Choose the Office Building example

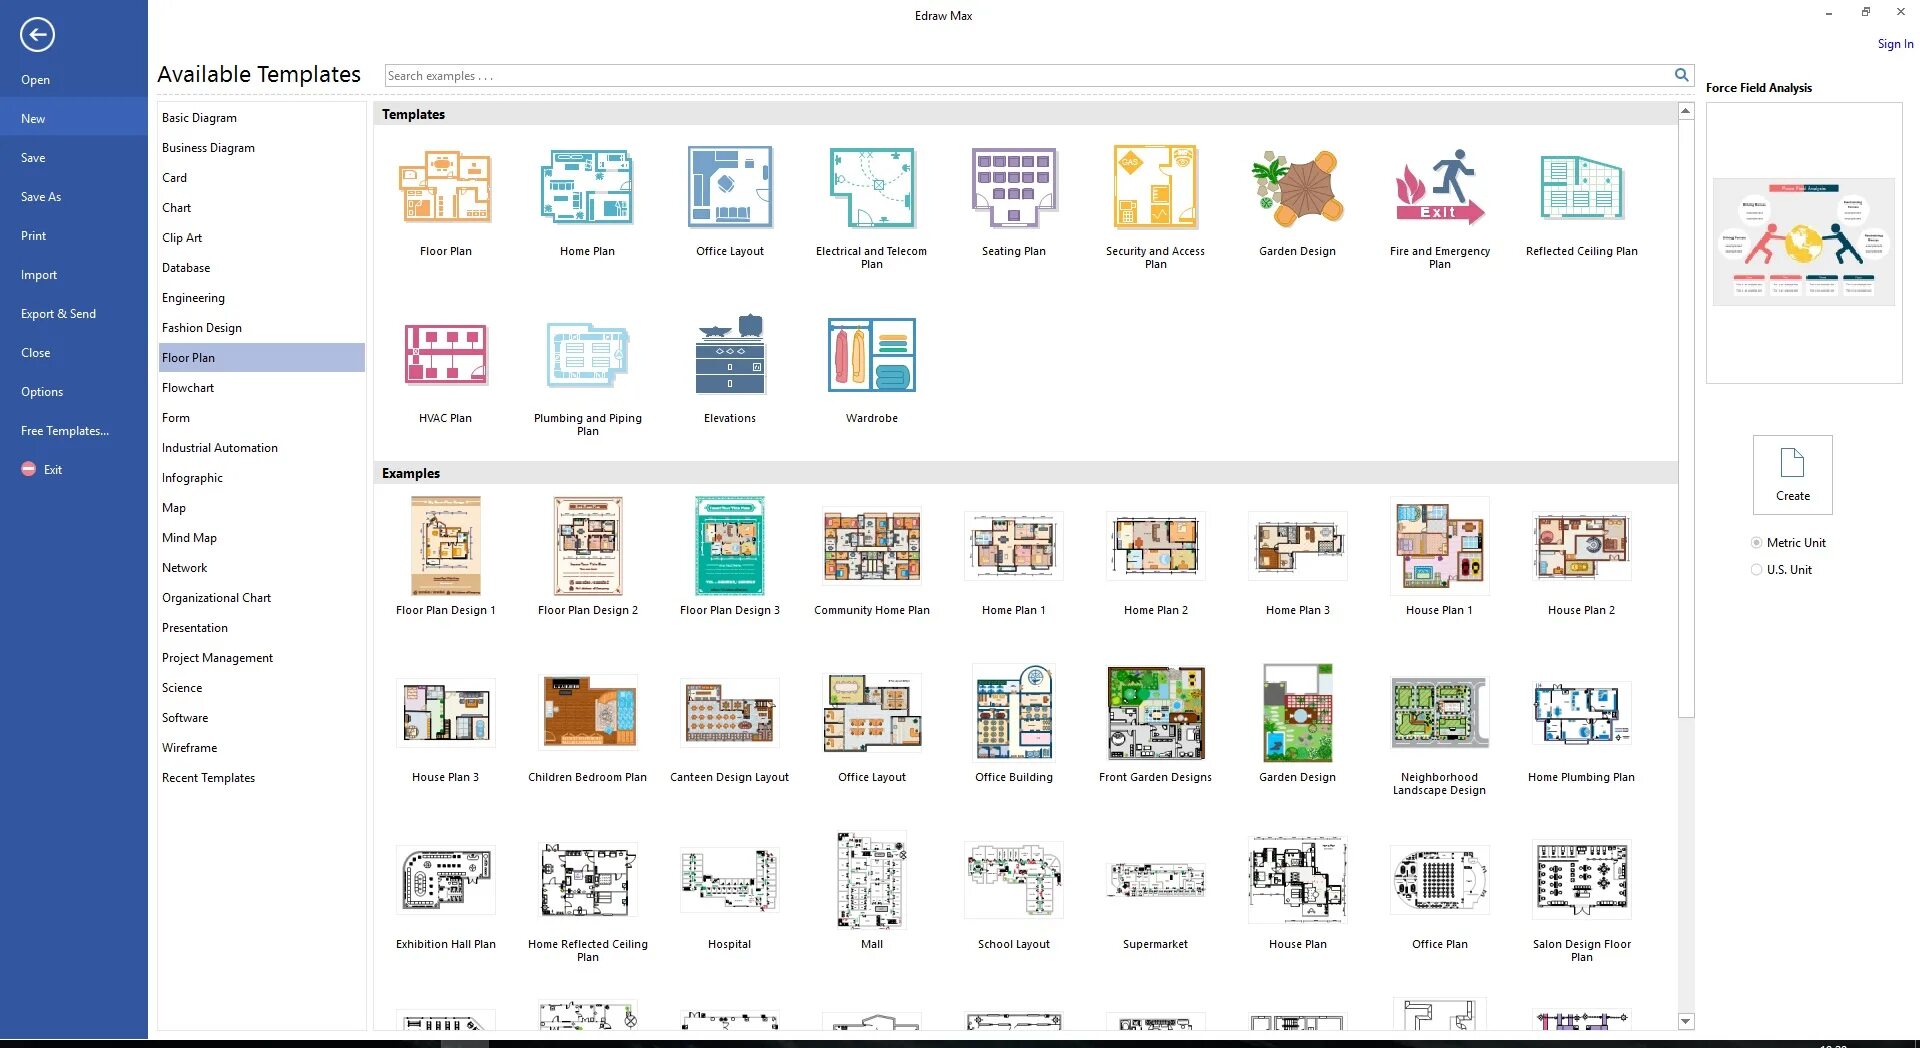(x=1014, y=713)
